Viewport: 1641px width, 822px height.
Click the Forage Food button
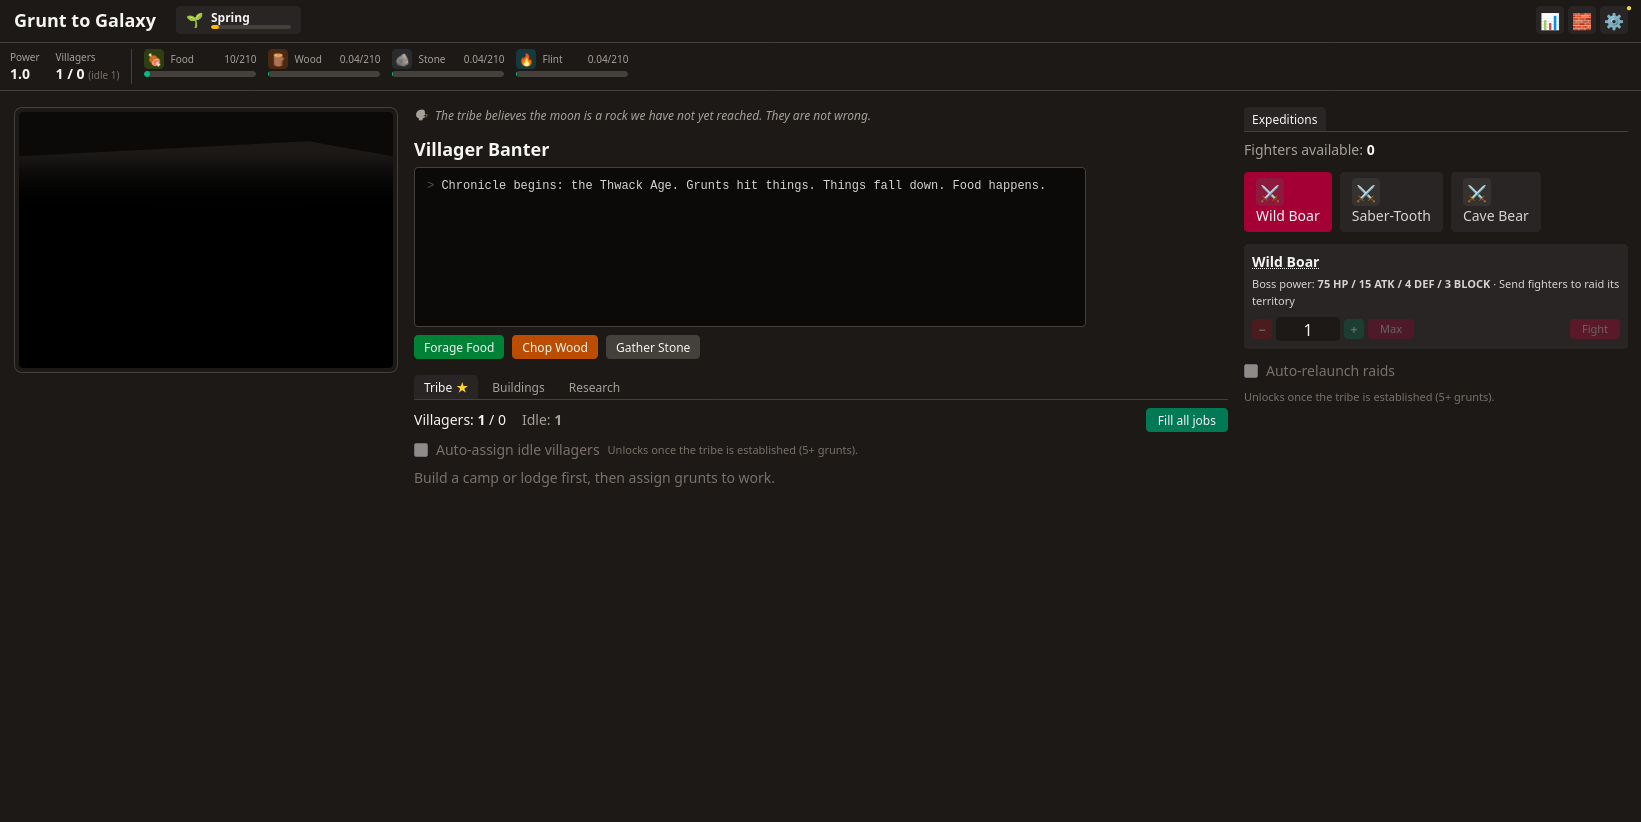pyautogui.click(x=459, y=347)
